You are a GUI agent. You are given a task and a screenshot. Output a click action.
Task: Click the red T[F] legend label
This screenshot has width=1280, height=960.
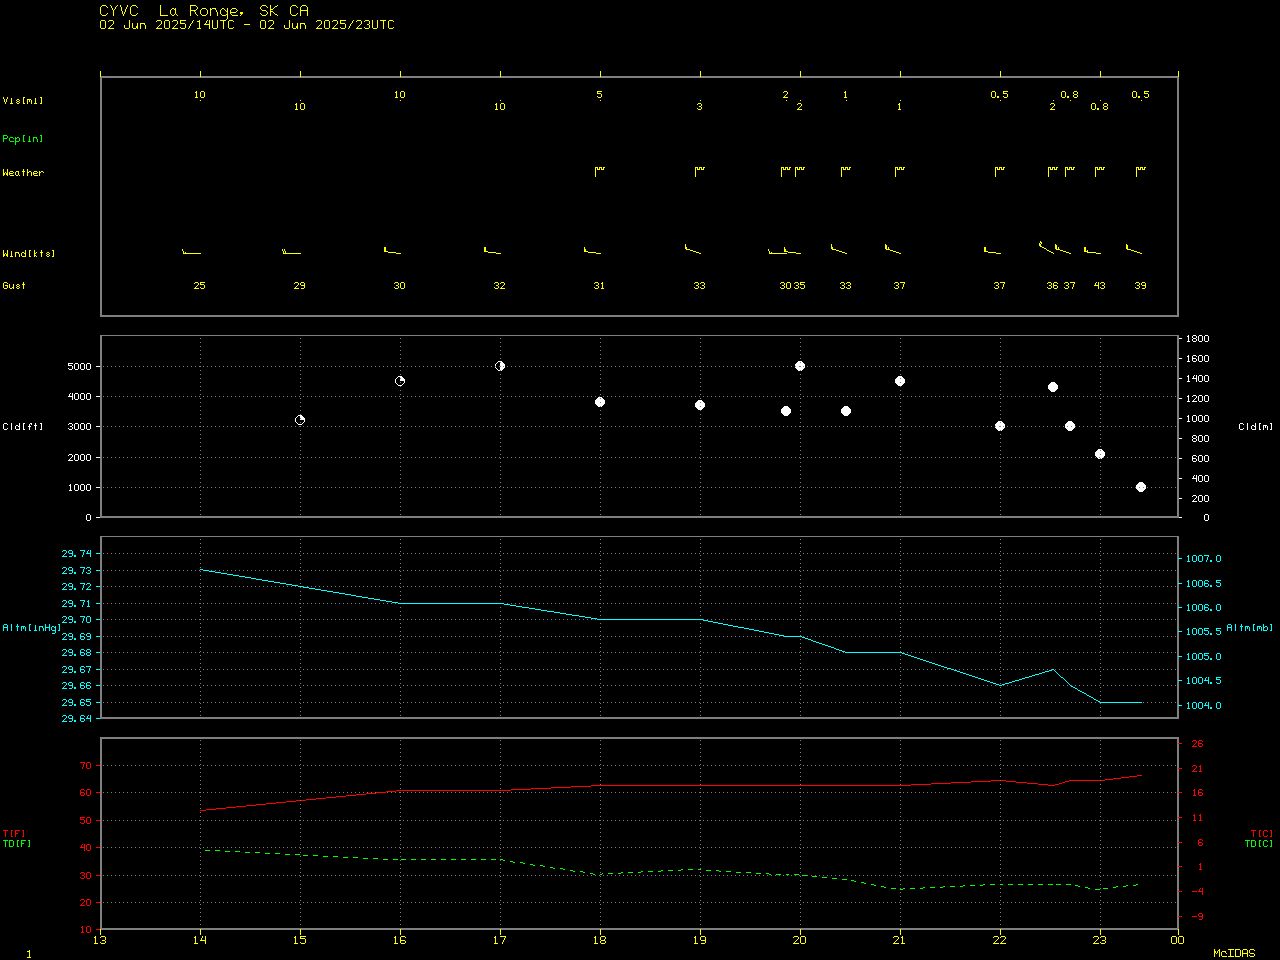pyautogui.click(x=14, y=834)
